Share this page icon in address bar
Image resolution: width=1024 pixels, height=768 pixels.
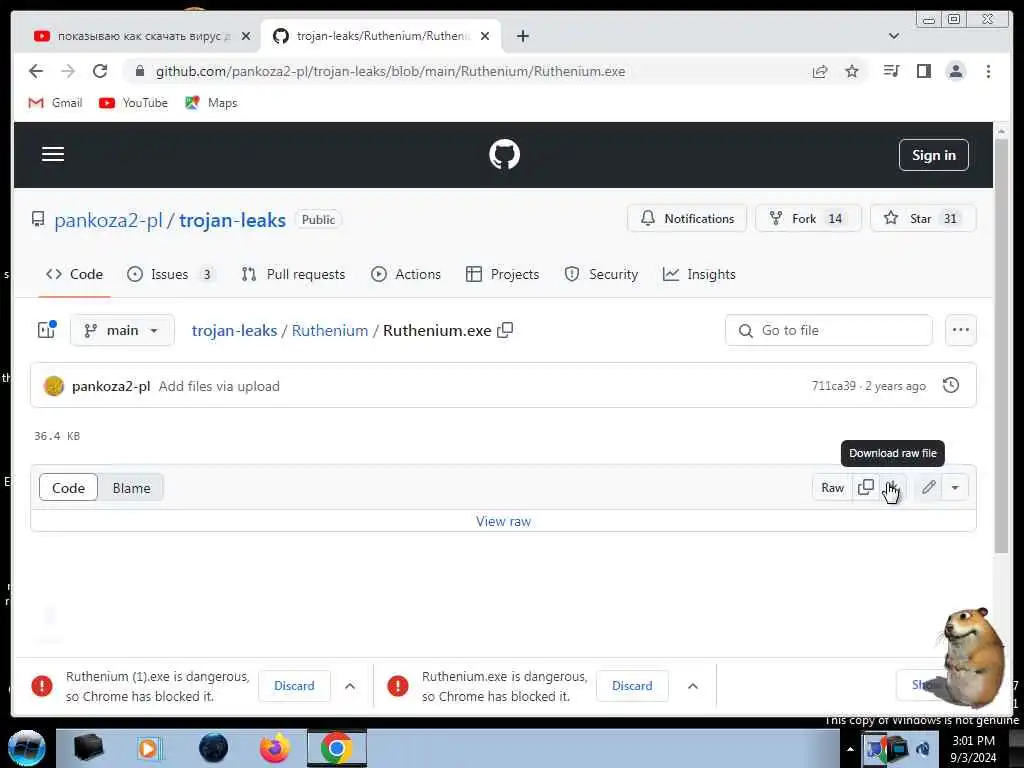[820, 71]
